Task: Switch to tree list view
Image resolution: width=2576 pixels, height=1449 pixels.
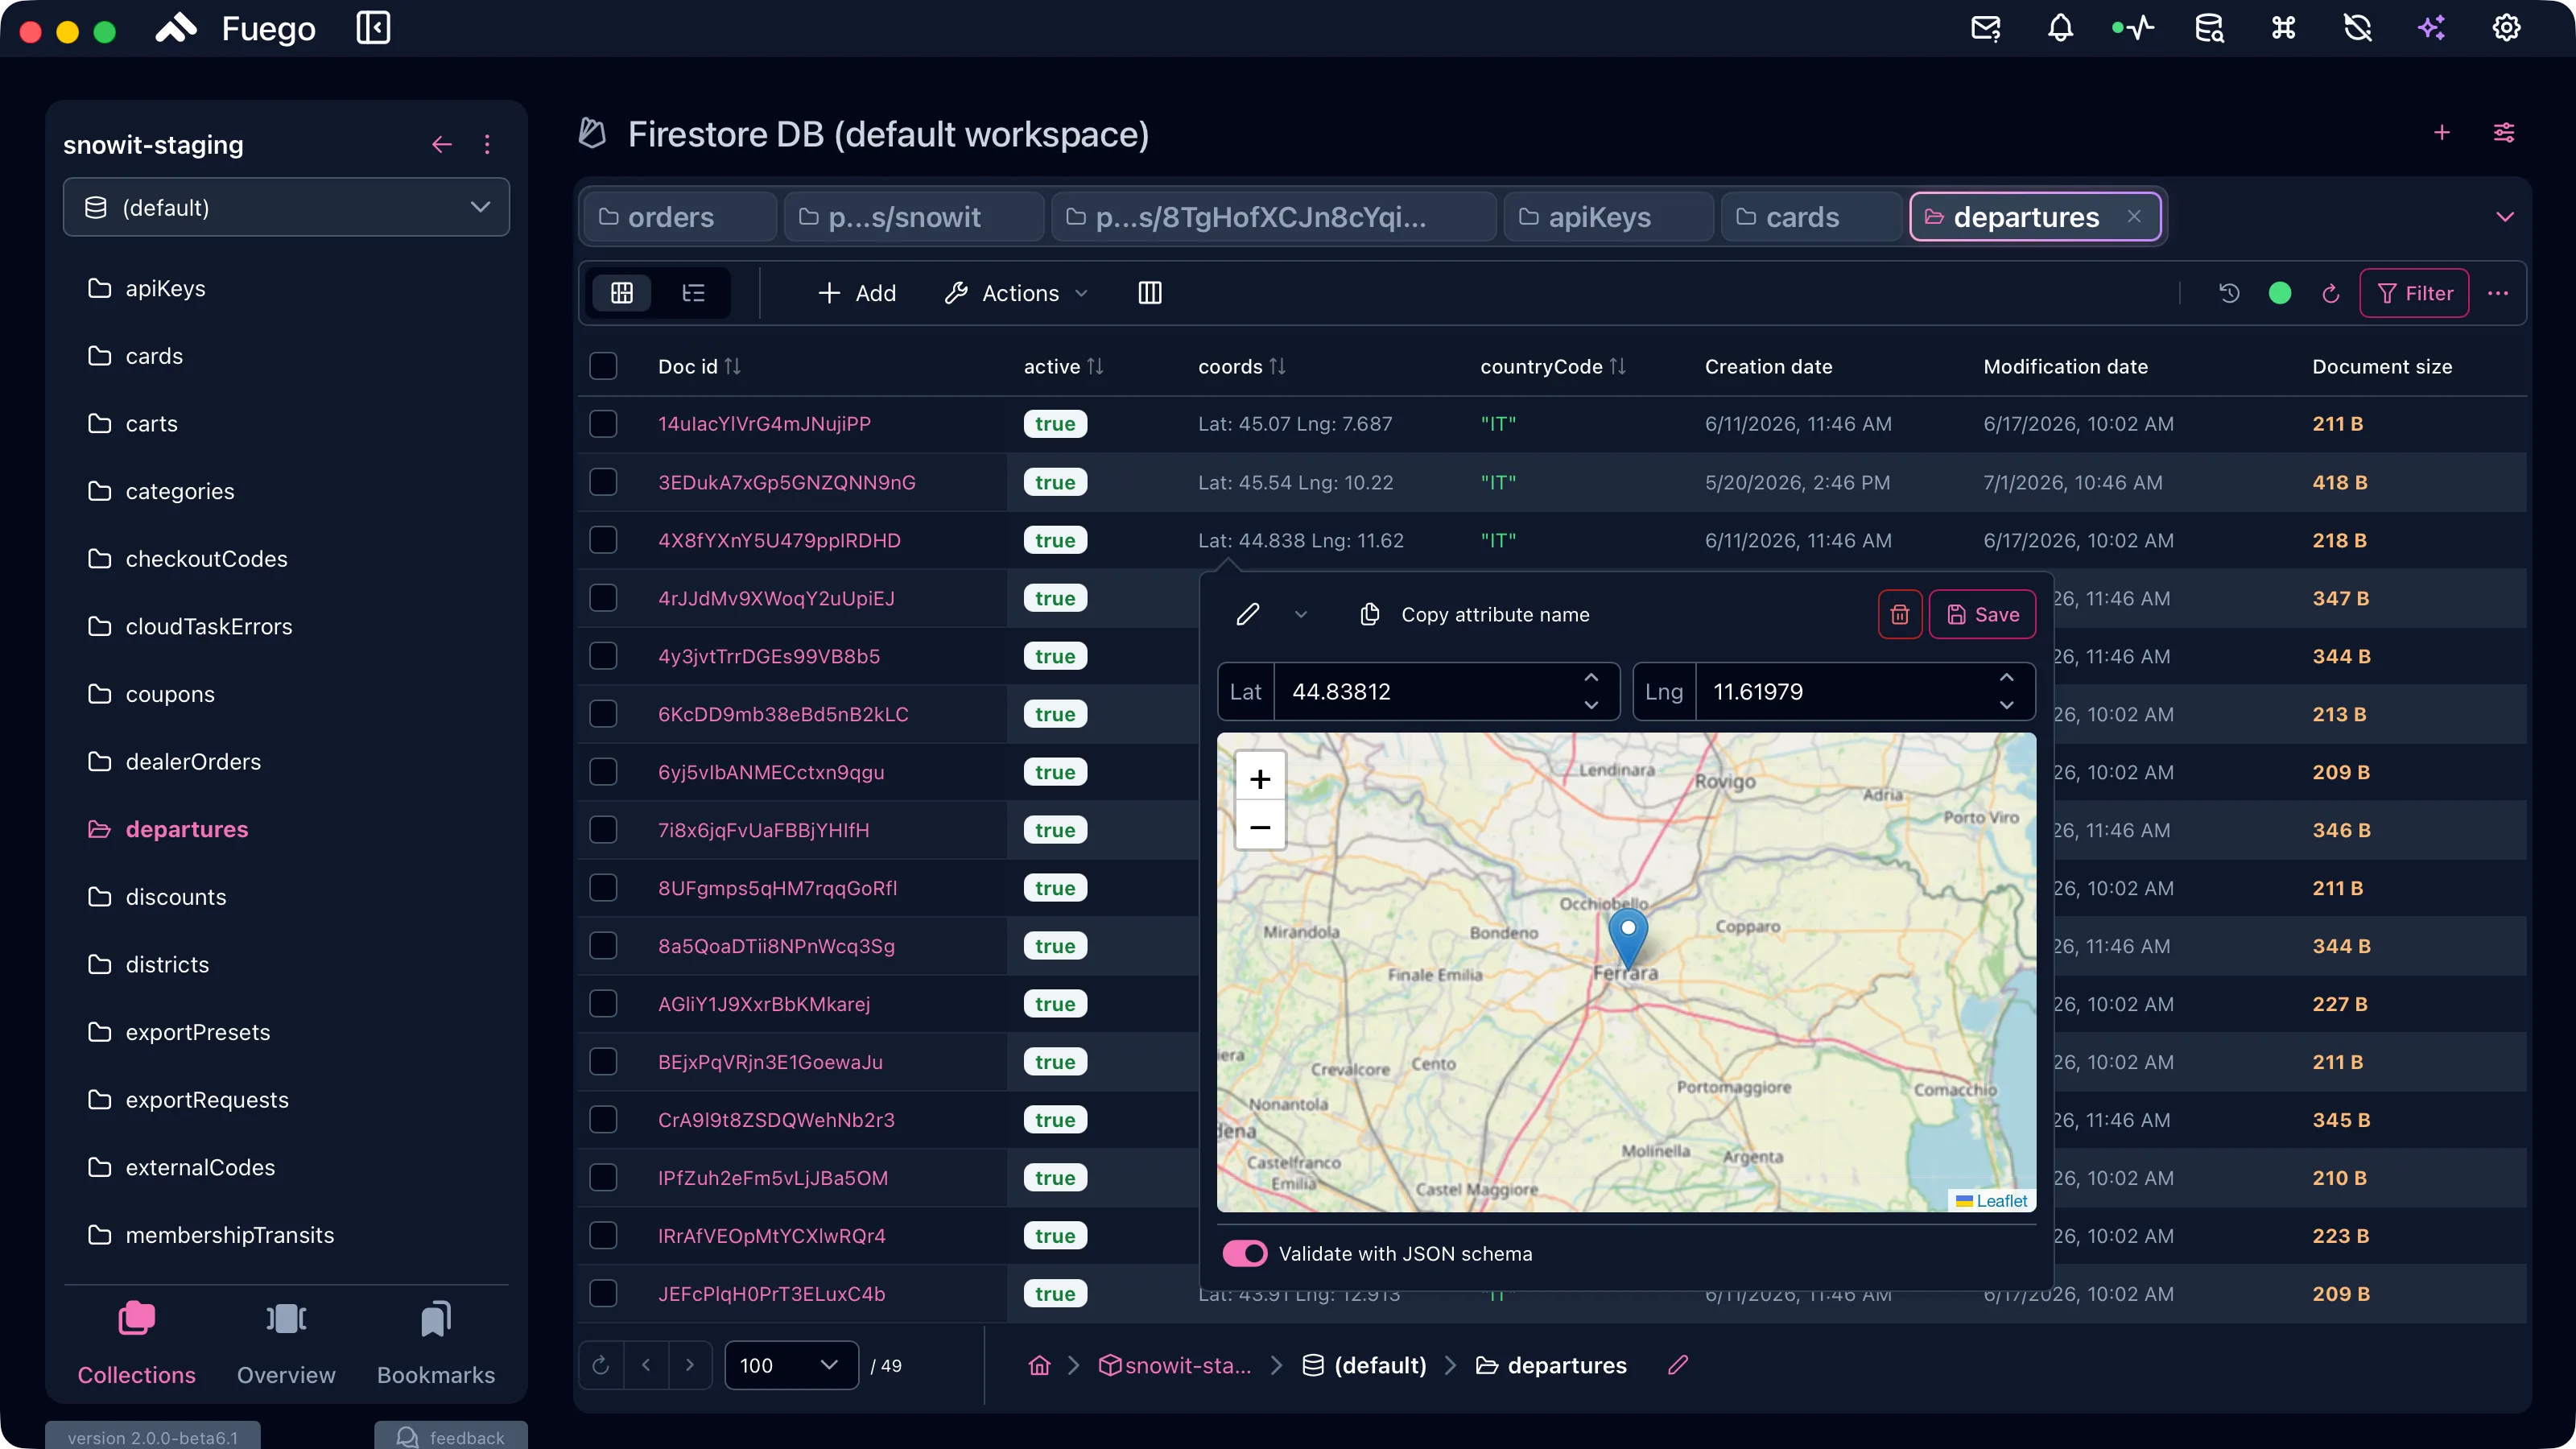Action: (x=693, y=293)
